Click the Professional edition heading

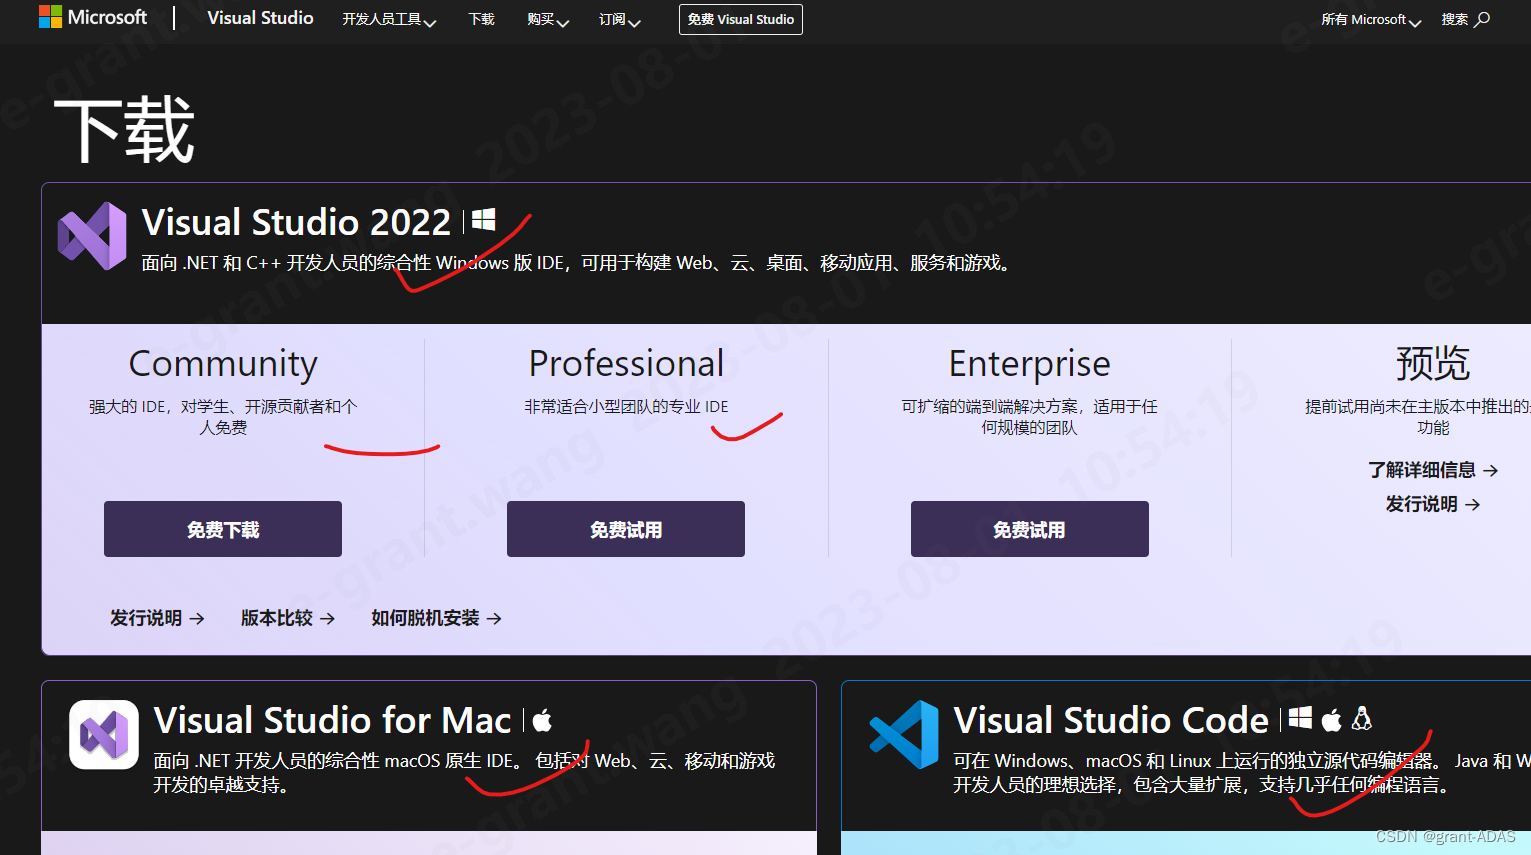[626, 363]
